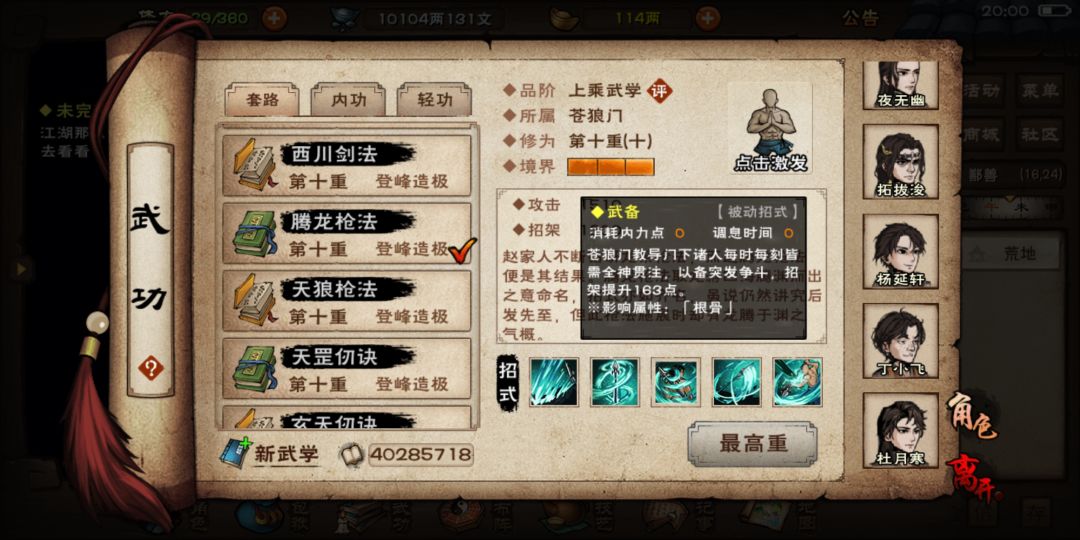Select character portrait 拓拔浚
The image size is (1080, 540).
(900, 163)
